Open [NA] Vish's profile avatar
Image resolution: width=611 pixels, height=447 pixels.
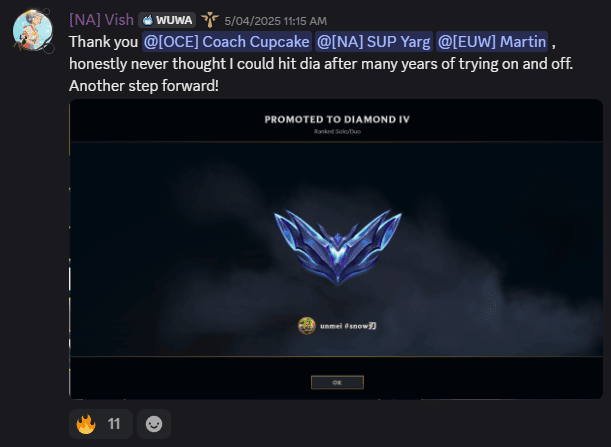click(x=33, y=31)
